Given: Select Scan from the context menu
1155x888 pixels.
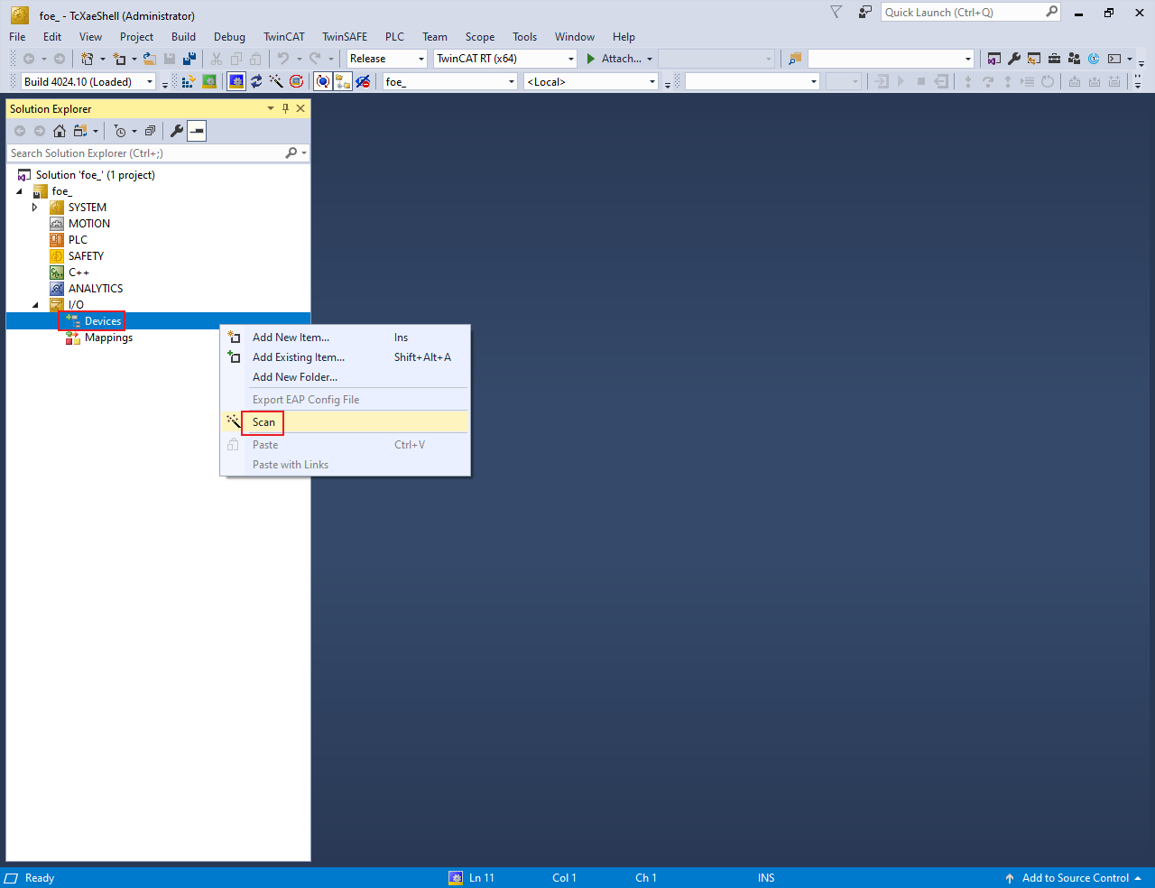Looking at the screenshot, I should tap(264, 422).
